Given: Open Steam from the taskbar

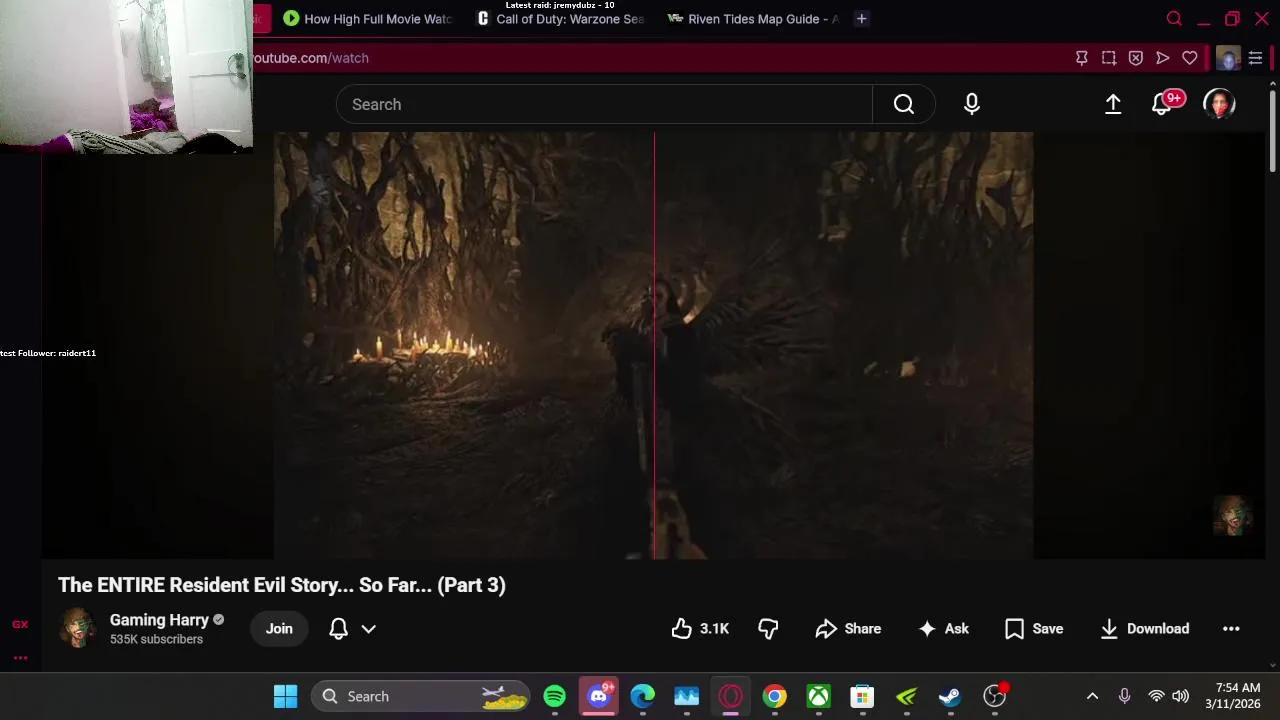Looking at the screenshot, I should (950, 696).
